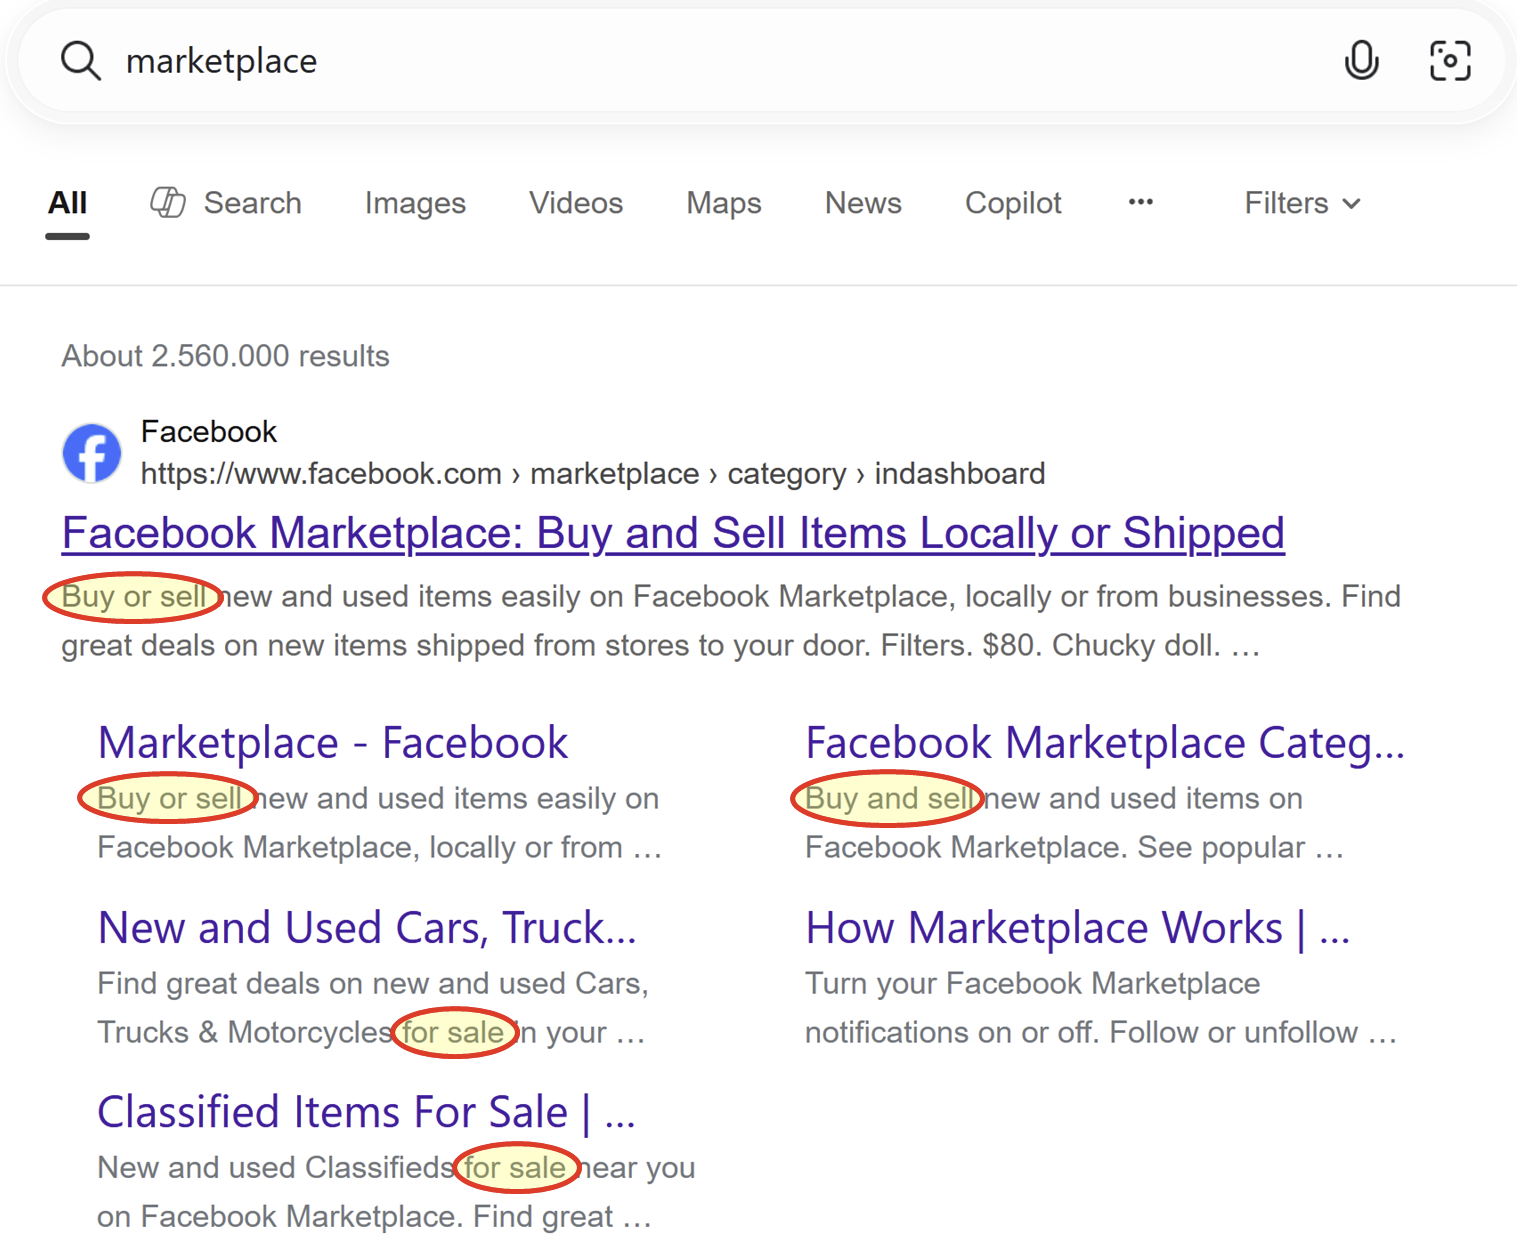Viewport: 1526px width, 1242px height.
Task: Click the Copilot icon beside Search tab
Action: coord(168,203)
